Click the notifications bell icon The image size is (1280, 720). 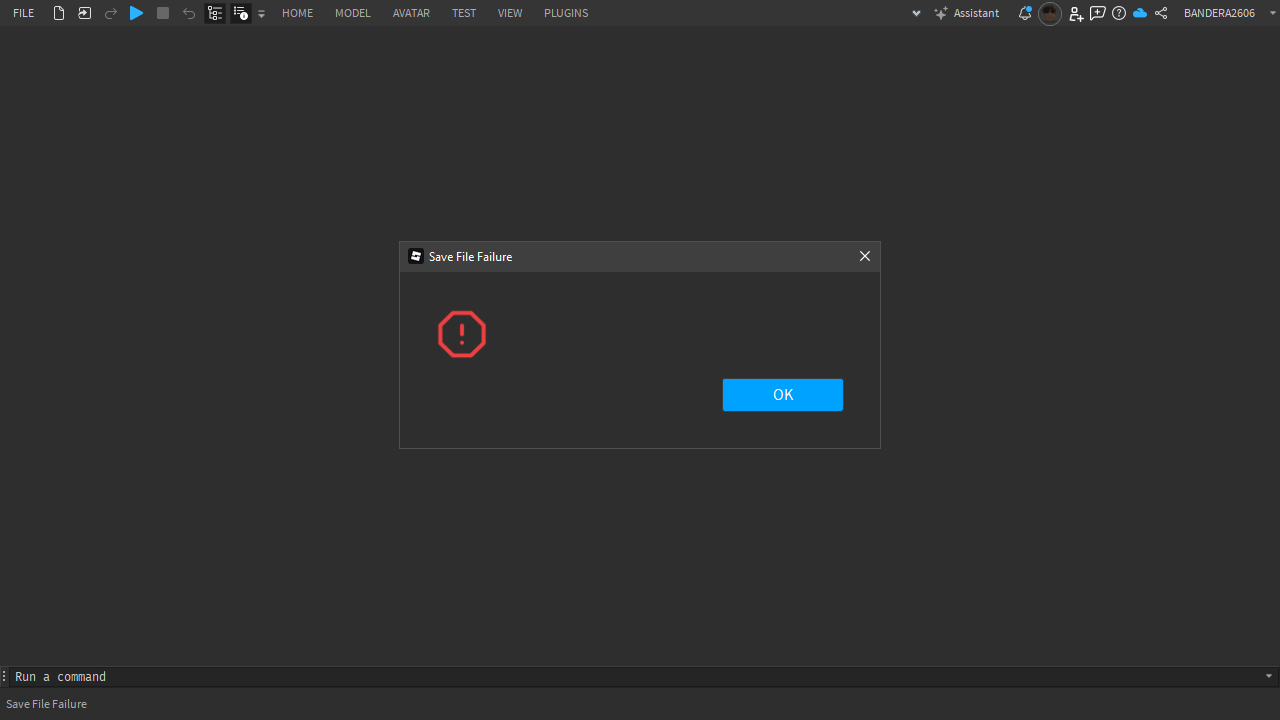coord(1024,13)
